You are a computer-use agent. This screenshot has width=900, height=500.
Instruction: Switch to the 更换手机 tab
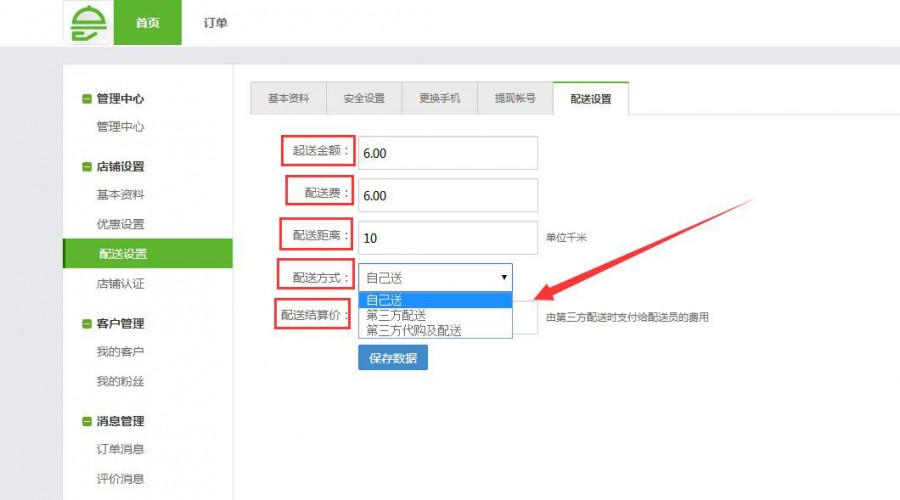[x=439, y=98]
